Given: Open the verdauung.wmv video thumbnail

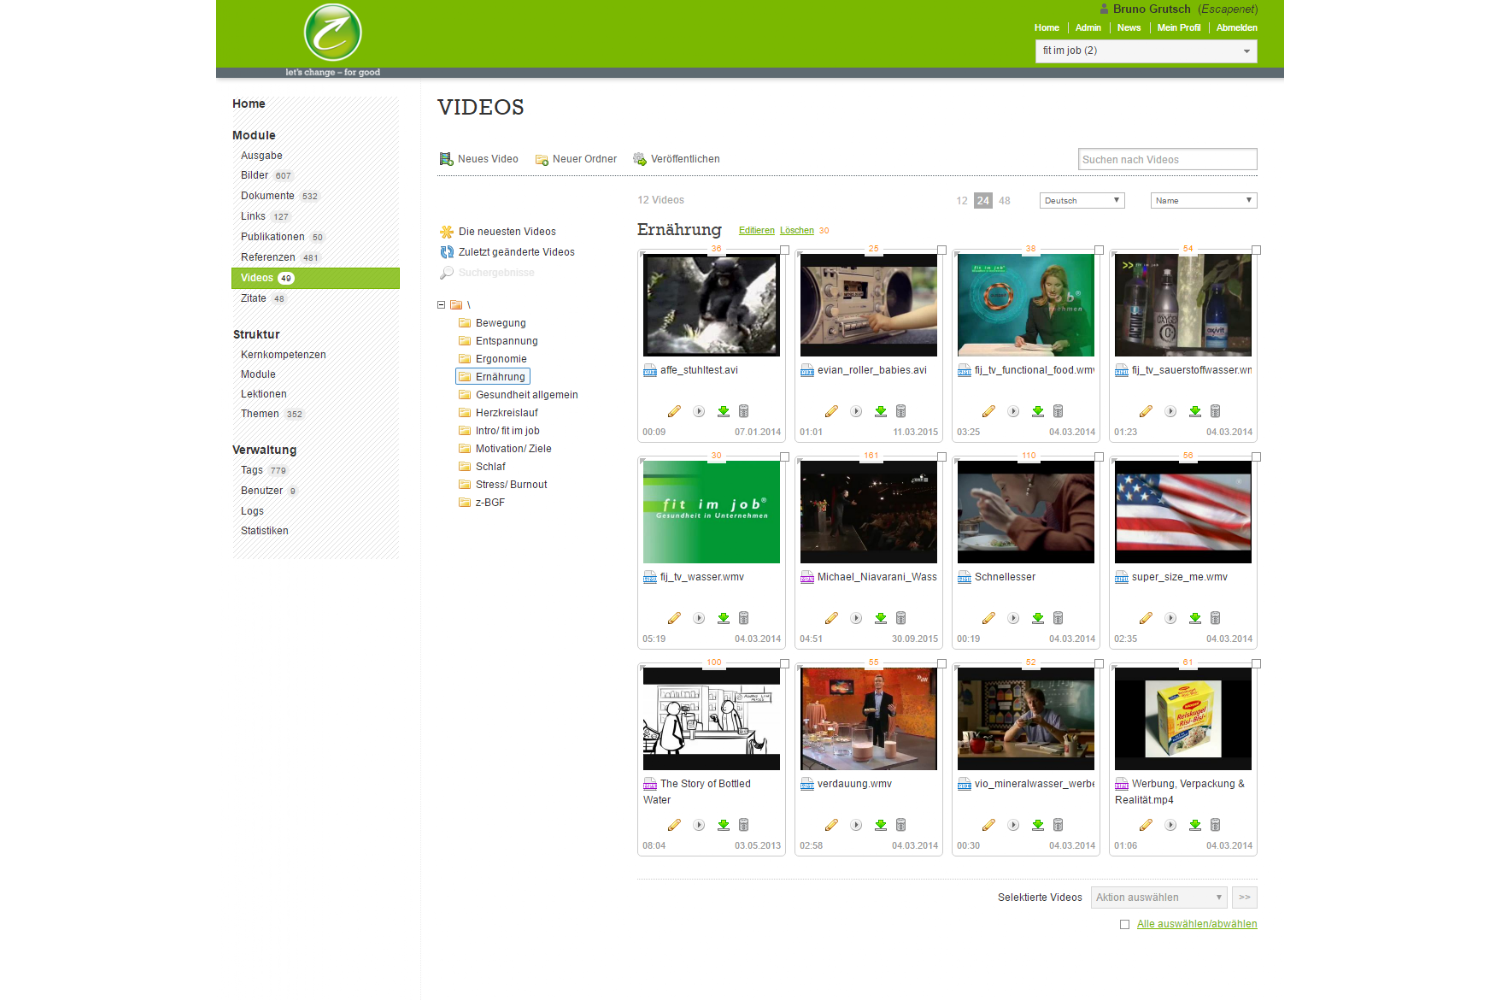Looking at the screenshot, I should (x=869, y=719).
